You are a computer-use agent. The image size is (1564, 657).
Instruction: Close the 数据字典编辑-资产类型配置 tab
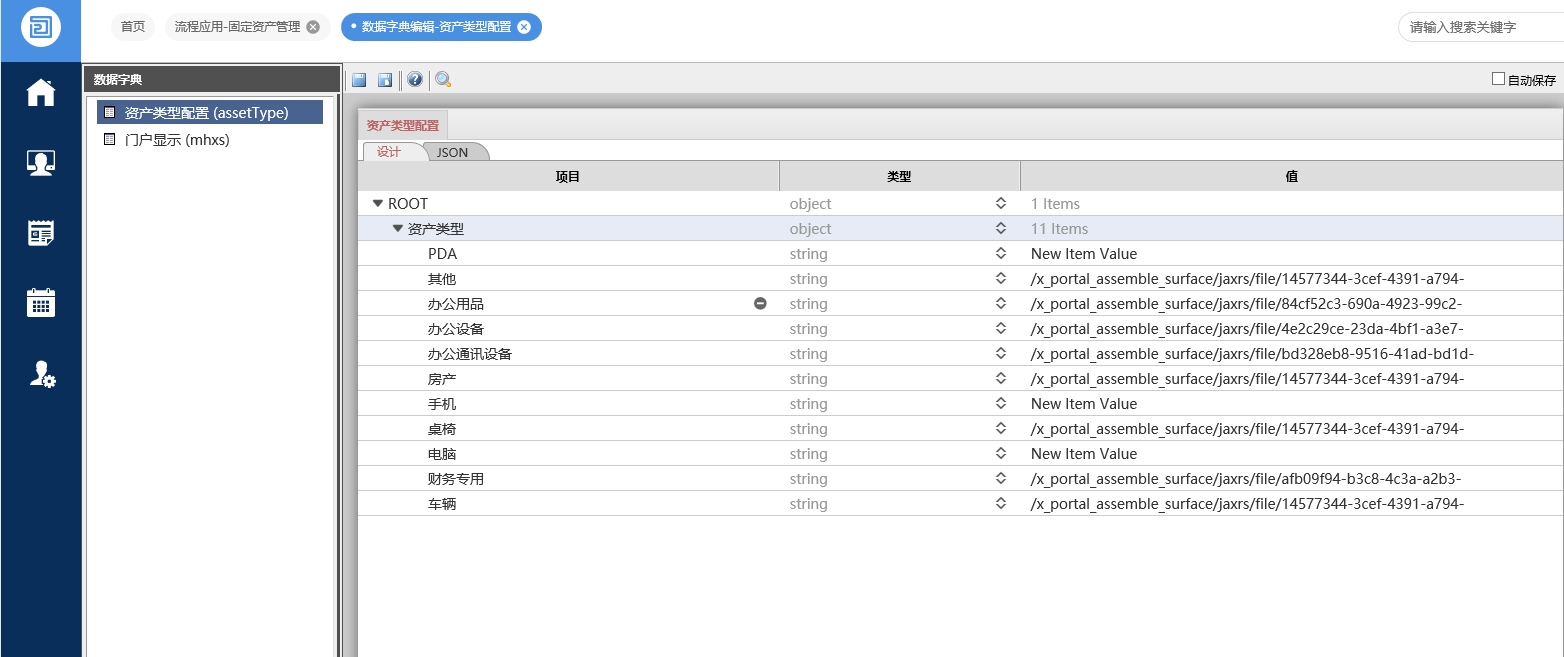[524, 27]
